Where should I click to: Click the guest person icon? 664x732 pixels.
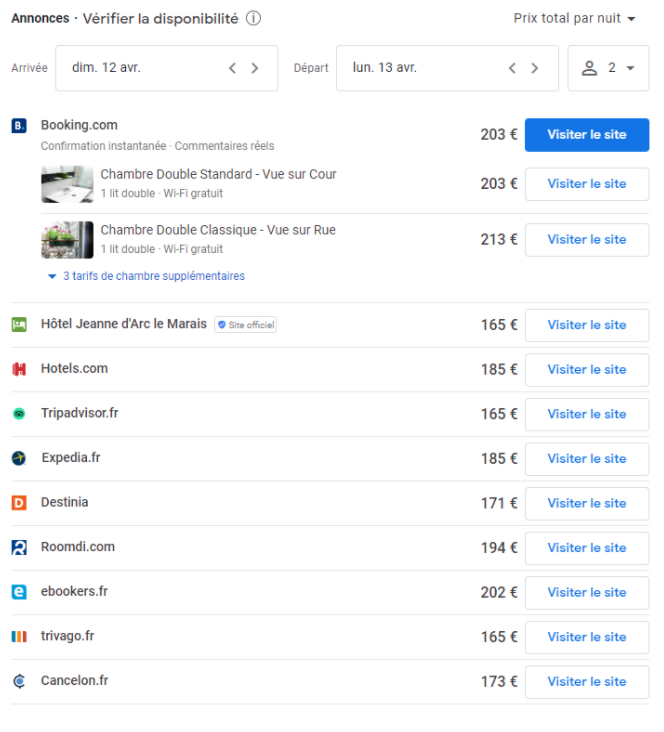click(x=589, y=68)
